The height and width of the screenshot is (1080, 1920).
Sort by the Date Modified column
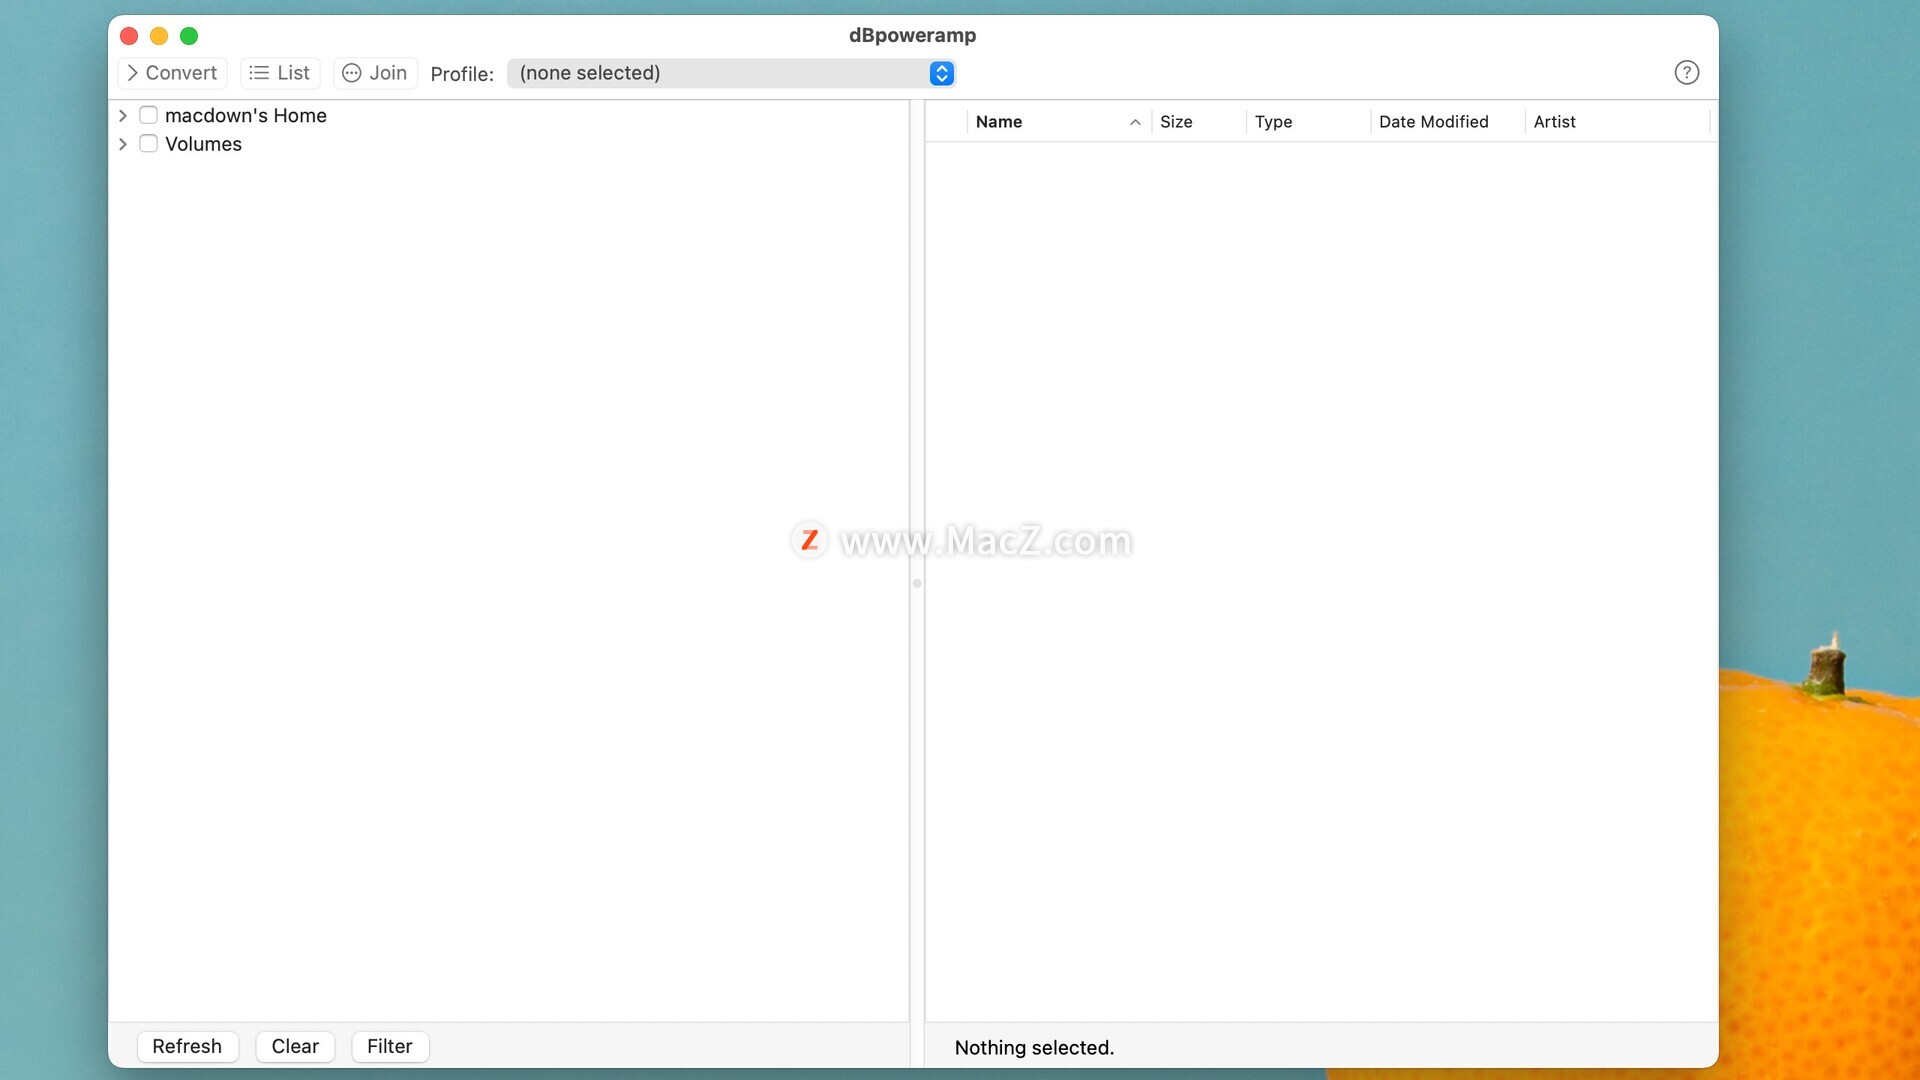(x=1447, y=122)
